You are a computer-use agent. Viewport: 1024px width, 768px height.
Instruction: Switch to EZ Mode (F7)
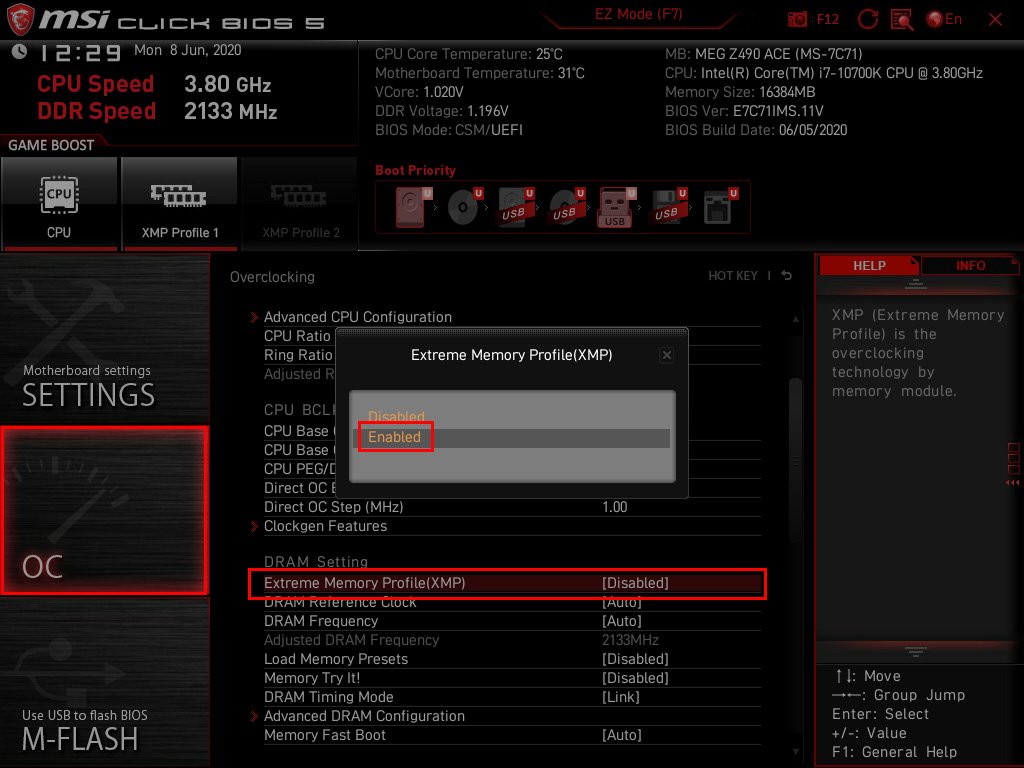click(x=638, y=14)
